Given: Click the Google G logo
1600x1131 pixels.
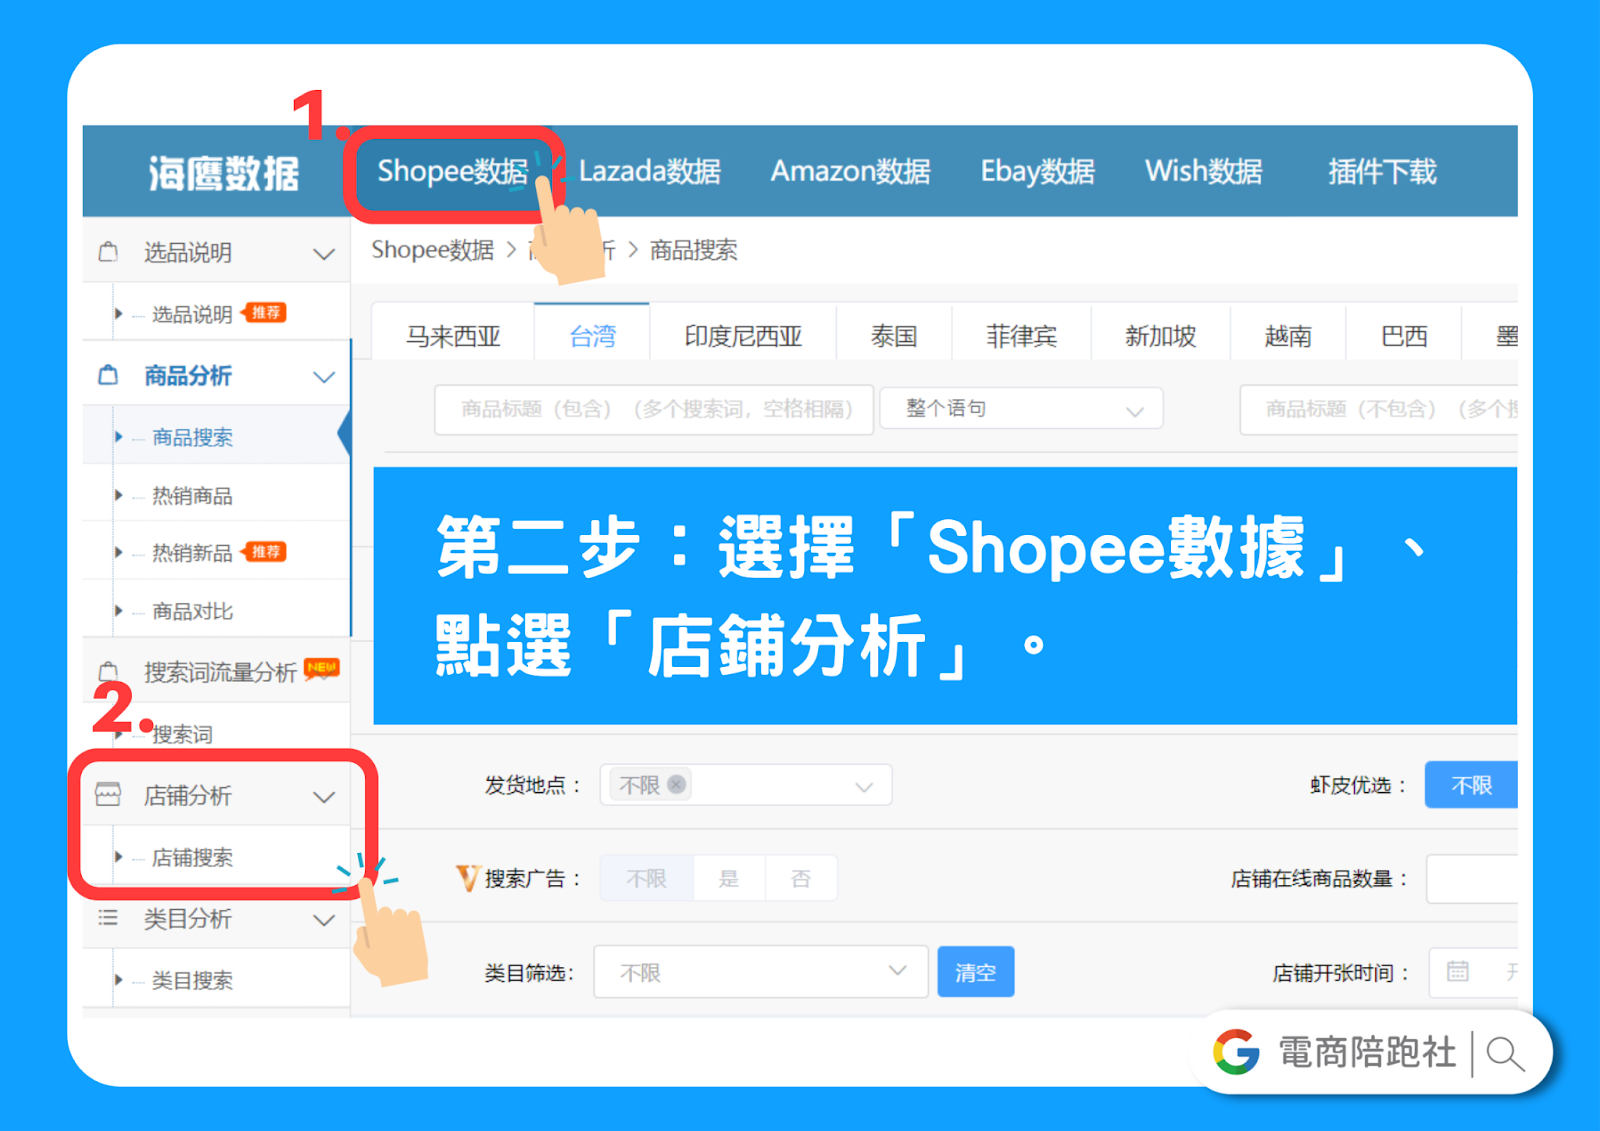Looking at the screenshot, I should (x=1237, y=1052).
